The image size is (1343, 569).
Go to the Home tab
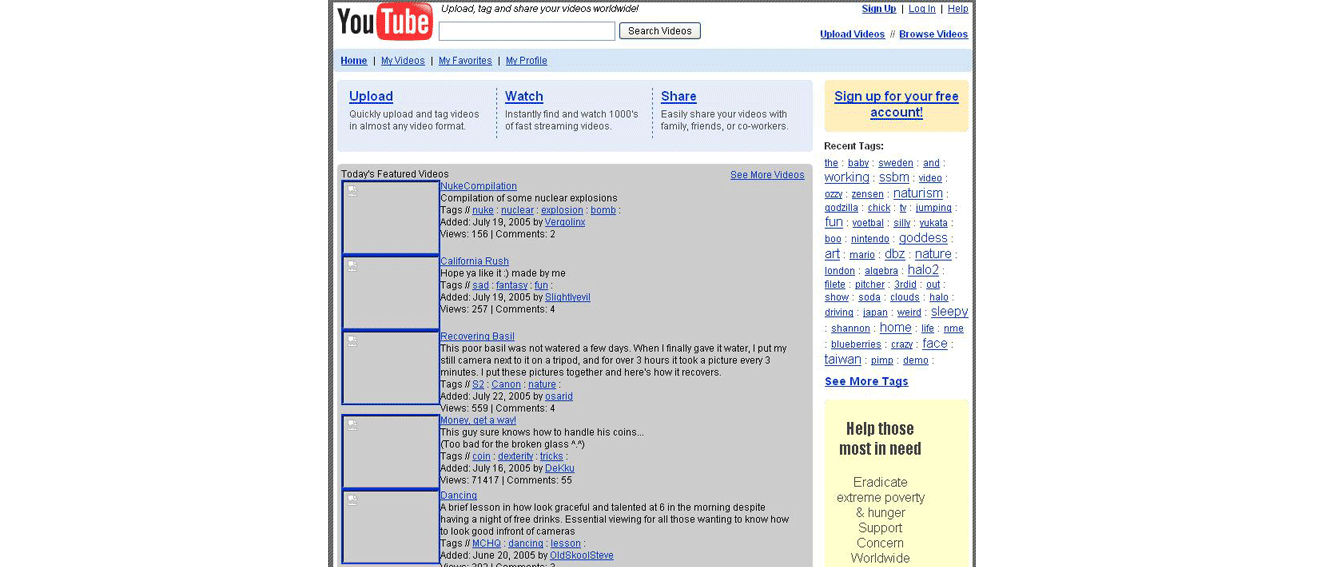(x=354, y=61)
